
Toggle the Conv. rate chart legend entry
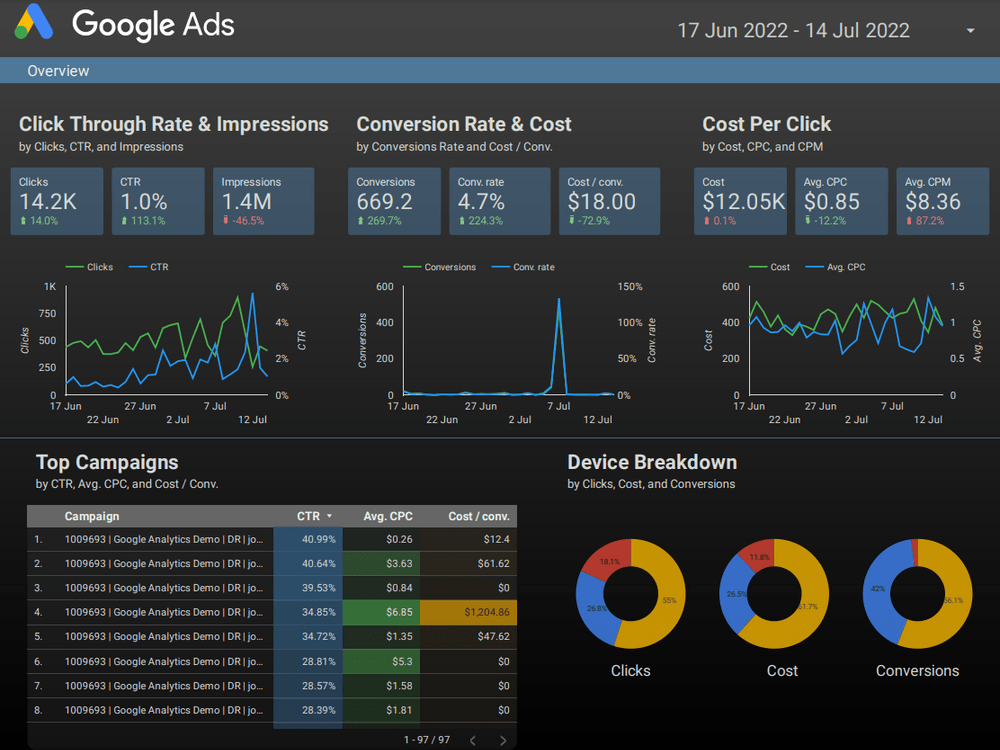point(523,267)
